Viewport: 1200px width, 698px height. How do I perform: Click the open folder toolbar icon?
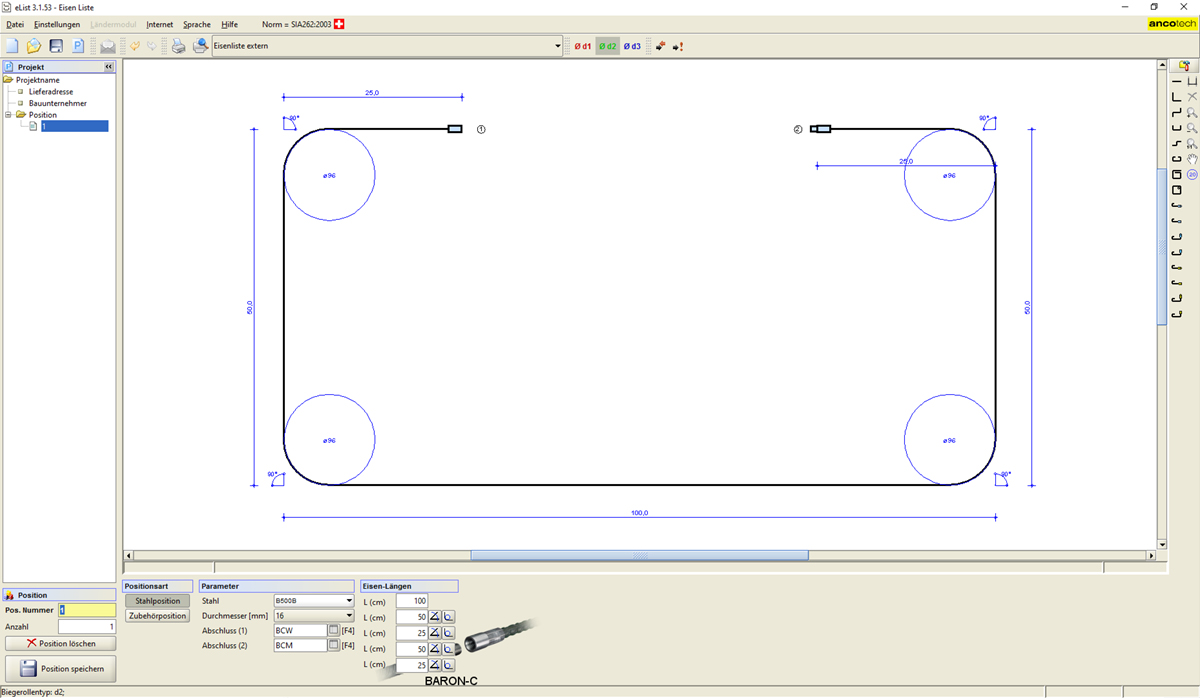pos(34,46)
